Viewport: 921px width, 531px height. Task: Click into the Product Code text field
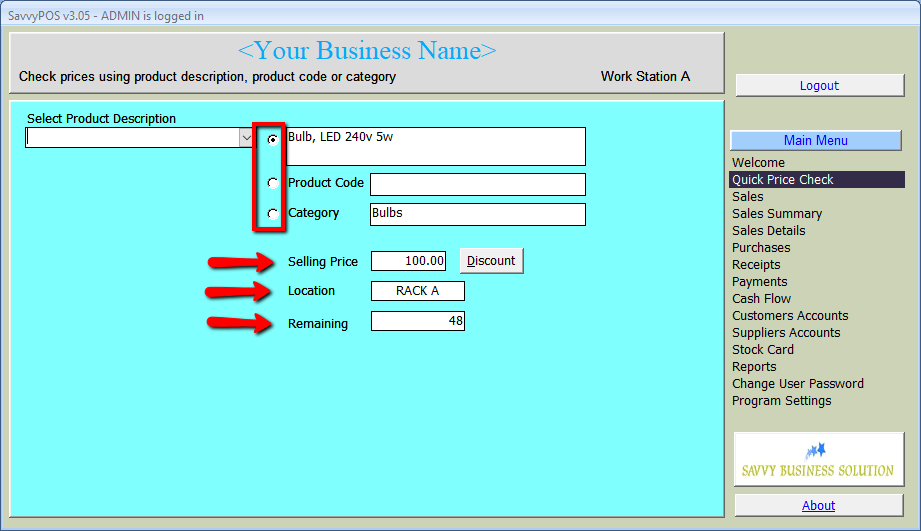(x=477, y=184)
